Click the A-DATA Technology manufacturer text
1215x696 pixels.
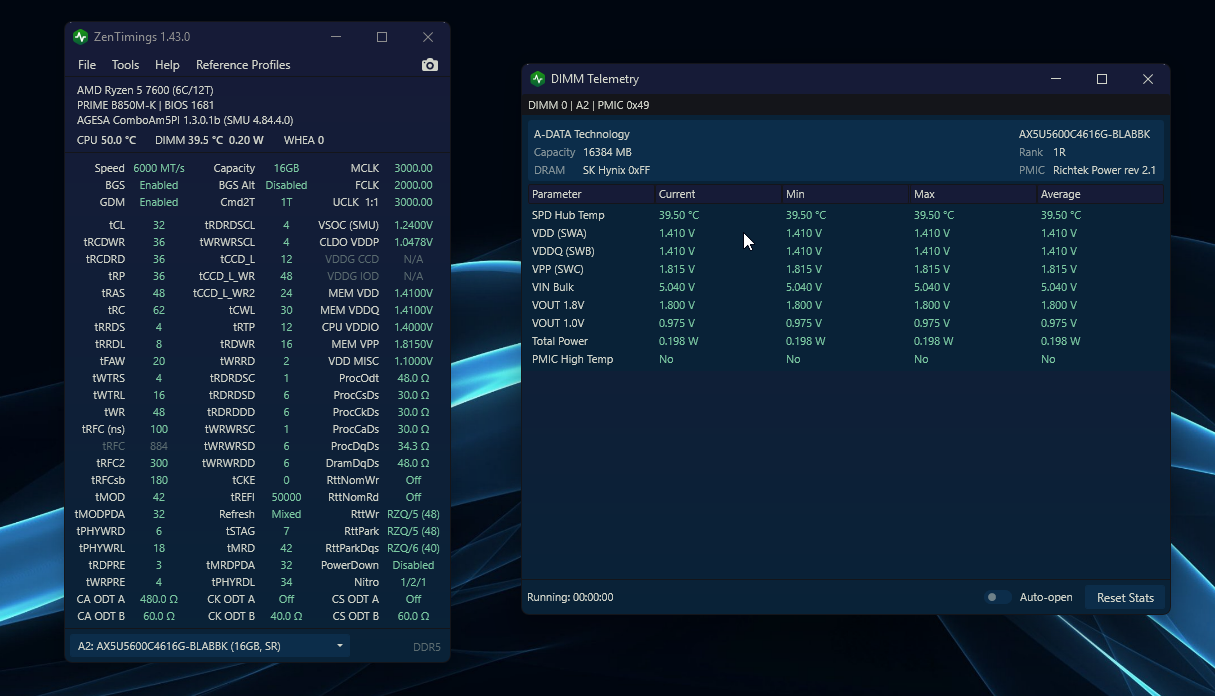point(582,134)
